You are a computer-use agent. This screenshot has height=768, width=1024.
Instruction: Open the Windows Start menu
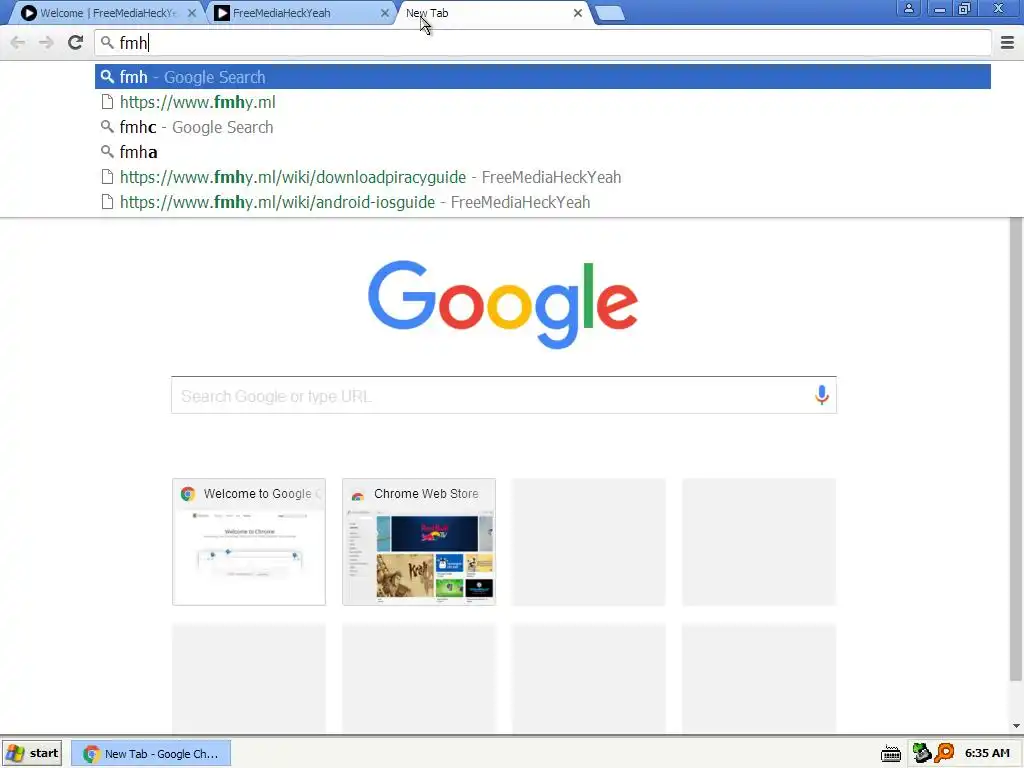point(32,753)
